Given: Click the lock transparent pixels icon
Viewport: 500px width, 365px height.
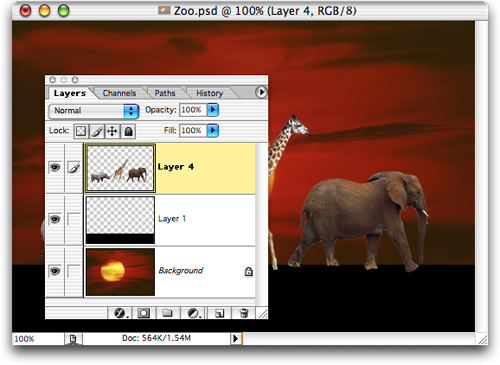Looking at the screenshot, I should (81, 131).
